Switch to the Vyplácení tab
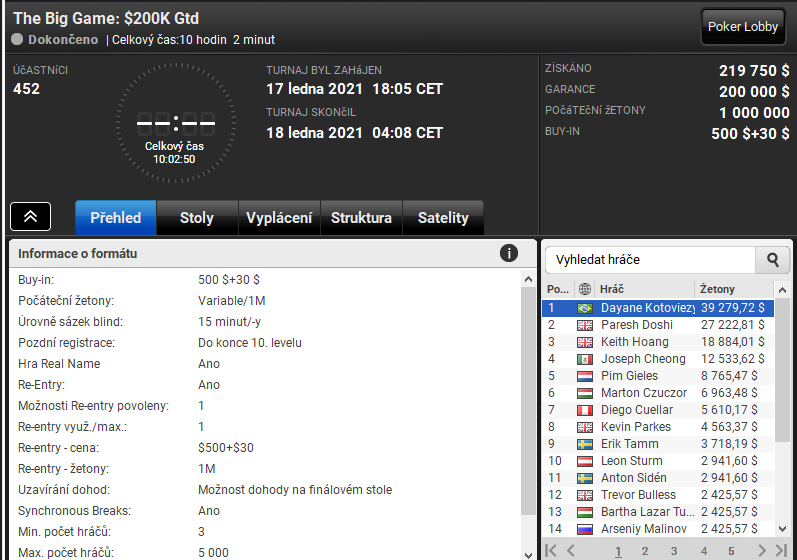The image size is (797, 560). (279, 217)
